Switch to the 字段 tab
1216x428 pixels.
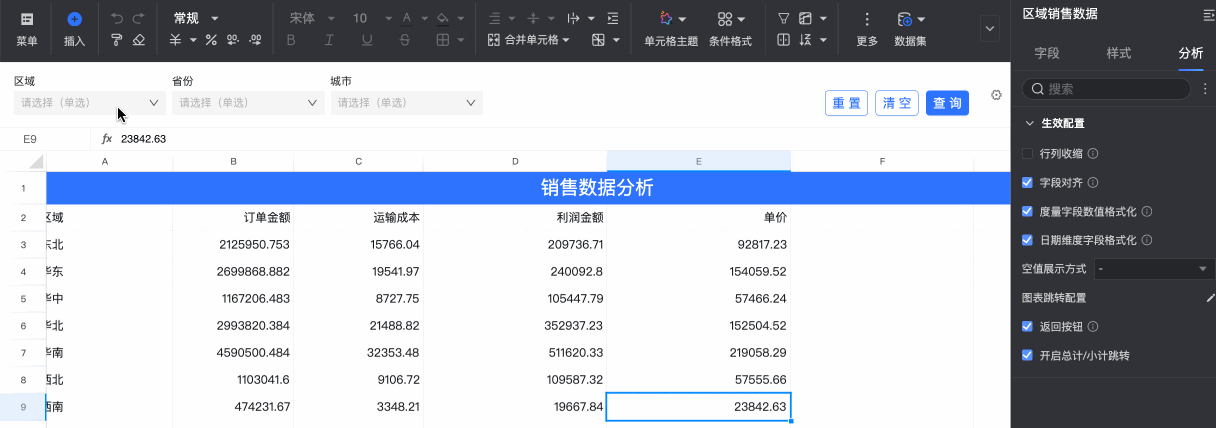1047,53
